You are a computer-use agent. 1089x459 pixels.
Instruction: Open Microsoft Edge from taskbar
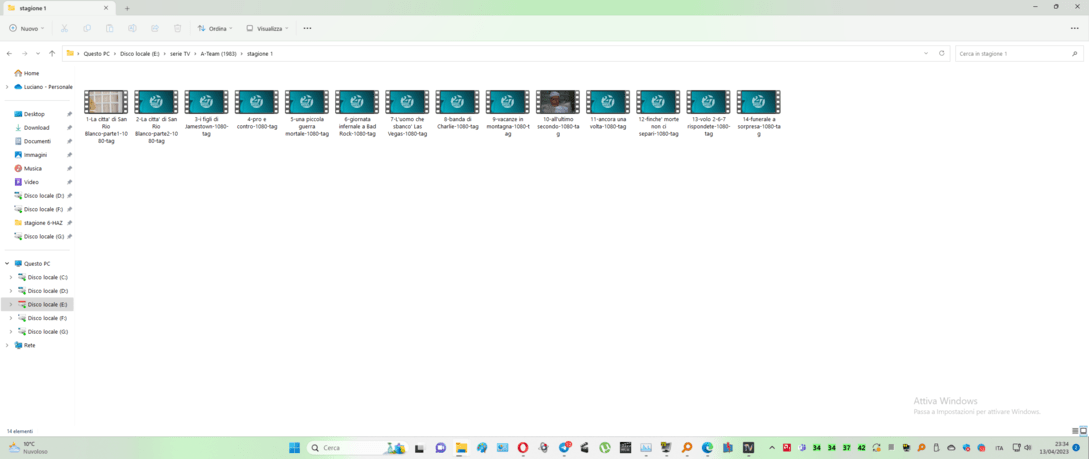point(707,448)
